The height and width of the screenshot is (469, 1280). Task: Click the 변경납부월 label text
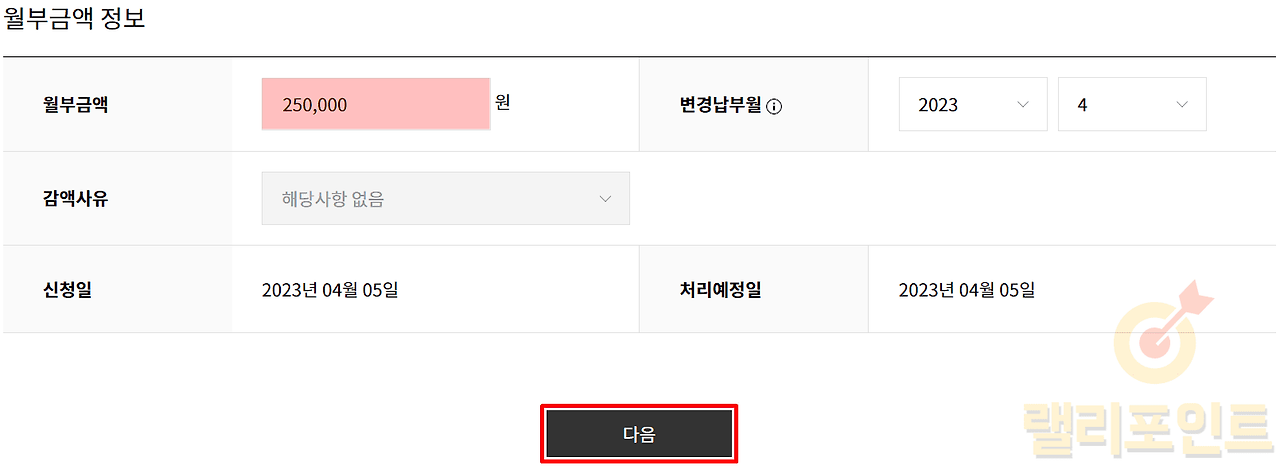pyautogui.click(x=720, y=104)
